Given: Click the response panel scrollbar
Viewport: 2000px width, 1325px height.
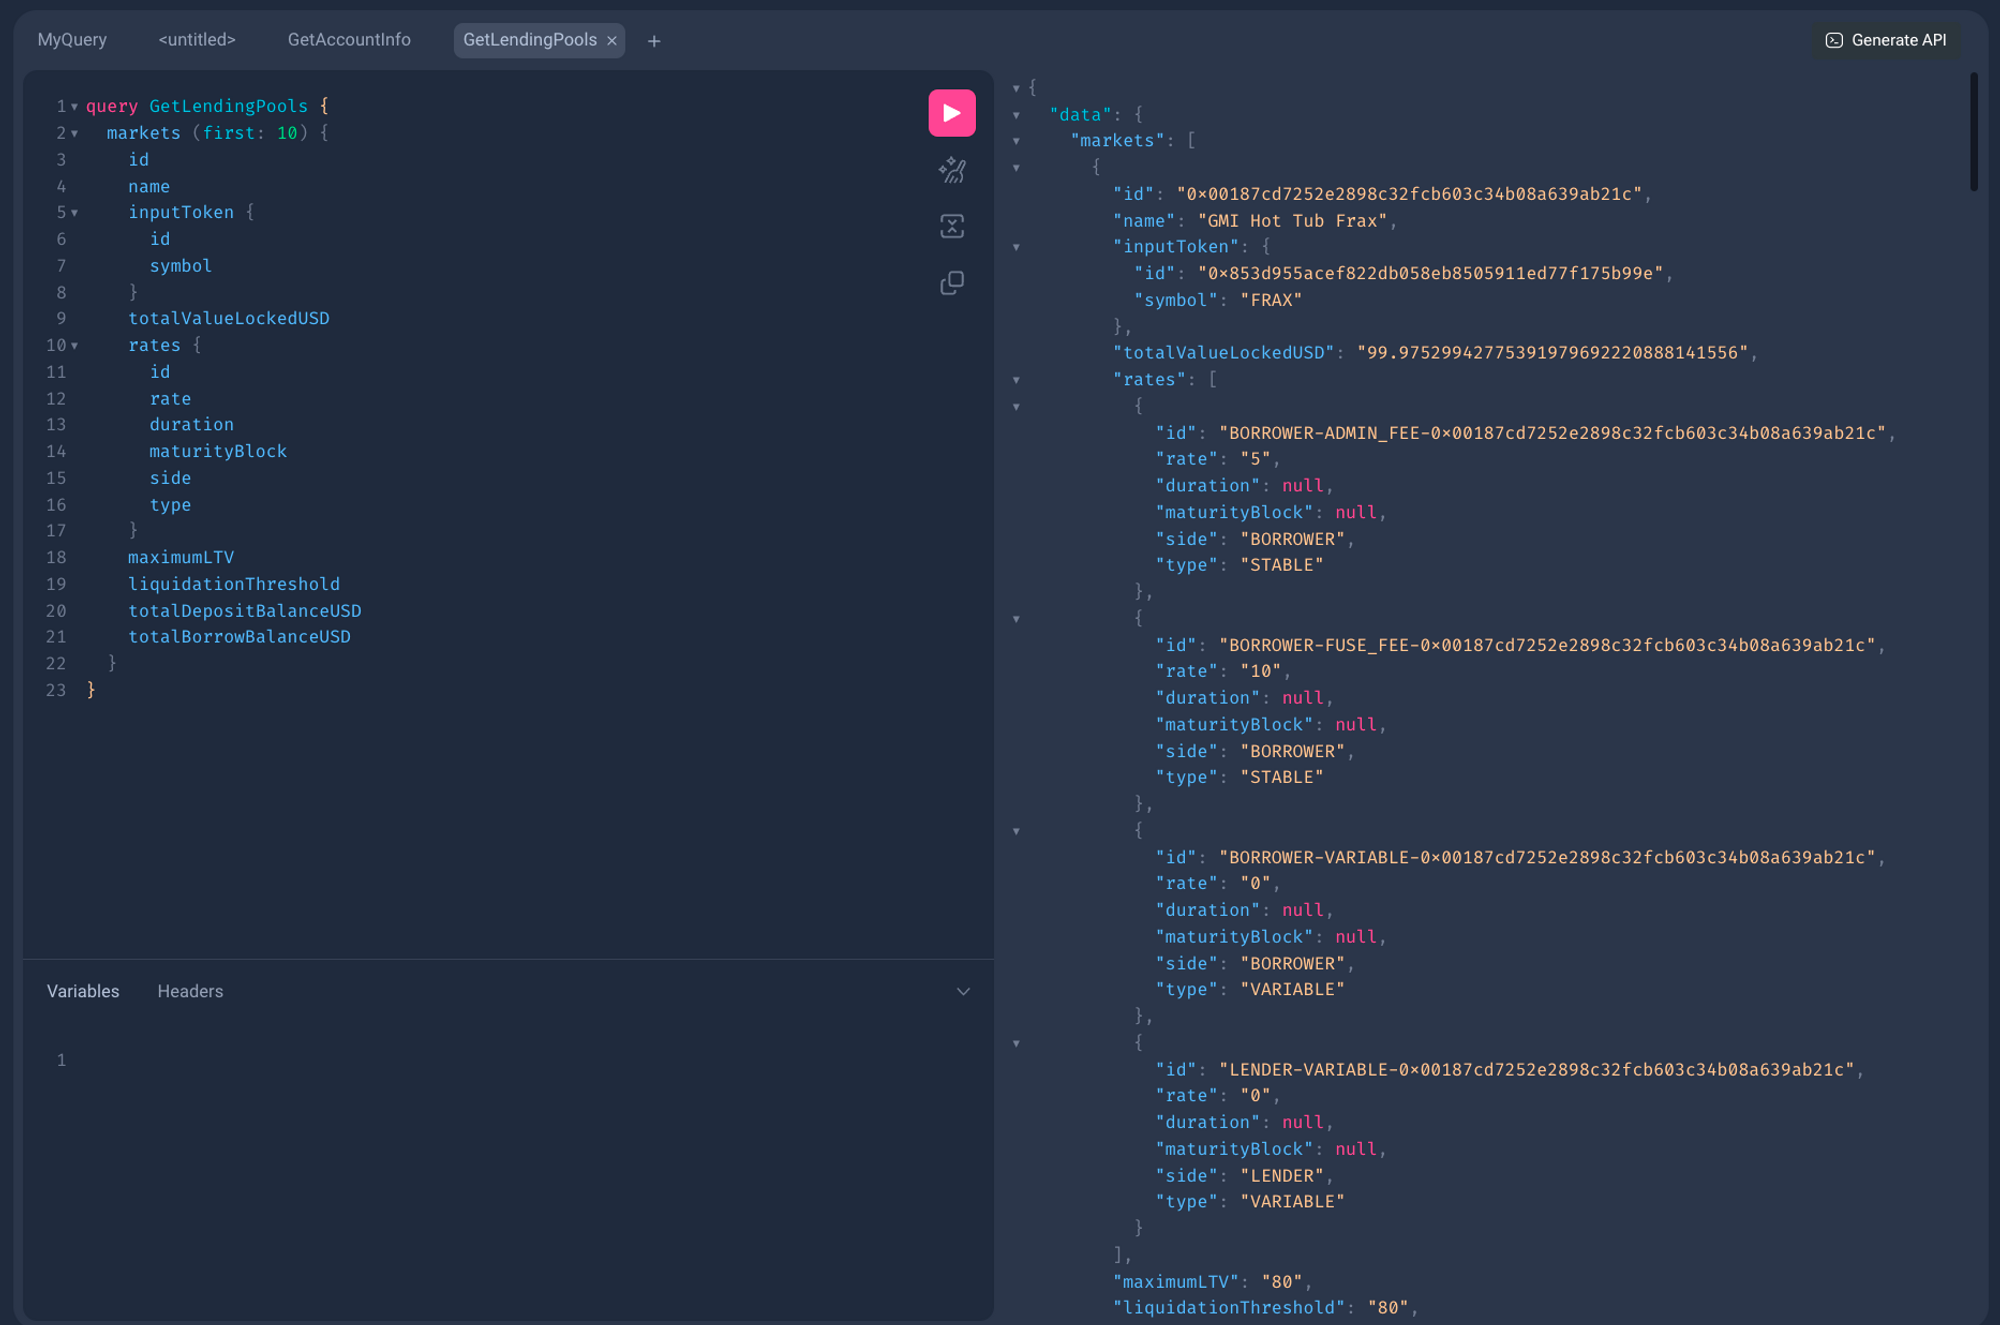Looking at the screenshot, I should (x=1973, y=130).
